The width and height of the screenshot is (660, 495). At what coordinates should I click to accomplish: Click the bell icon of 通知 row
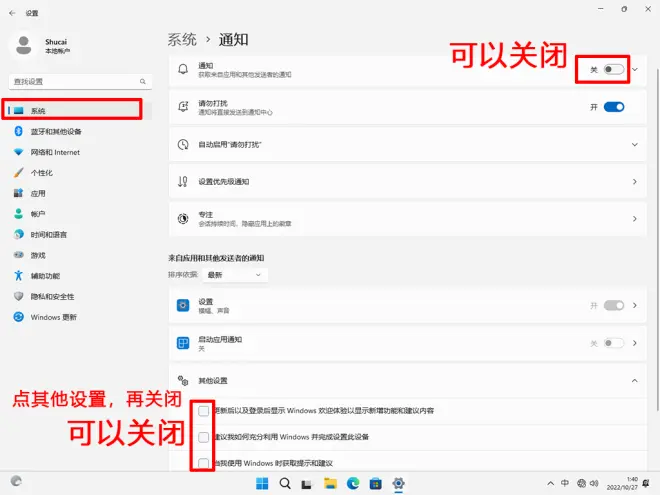coord(183,69)
